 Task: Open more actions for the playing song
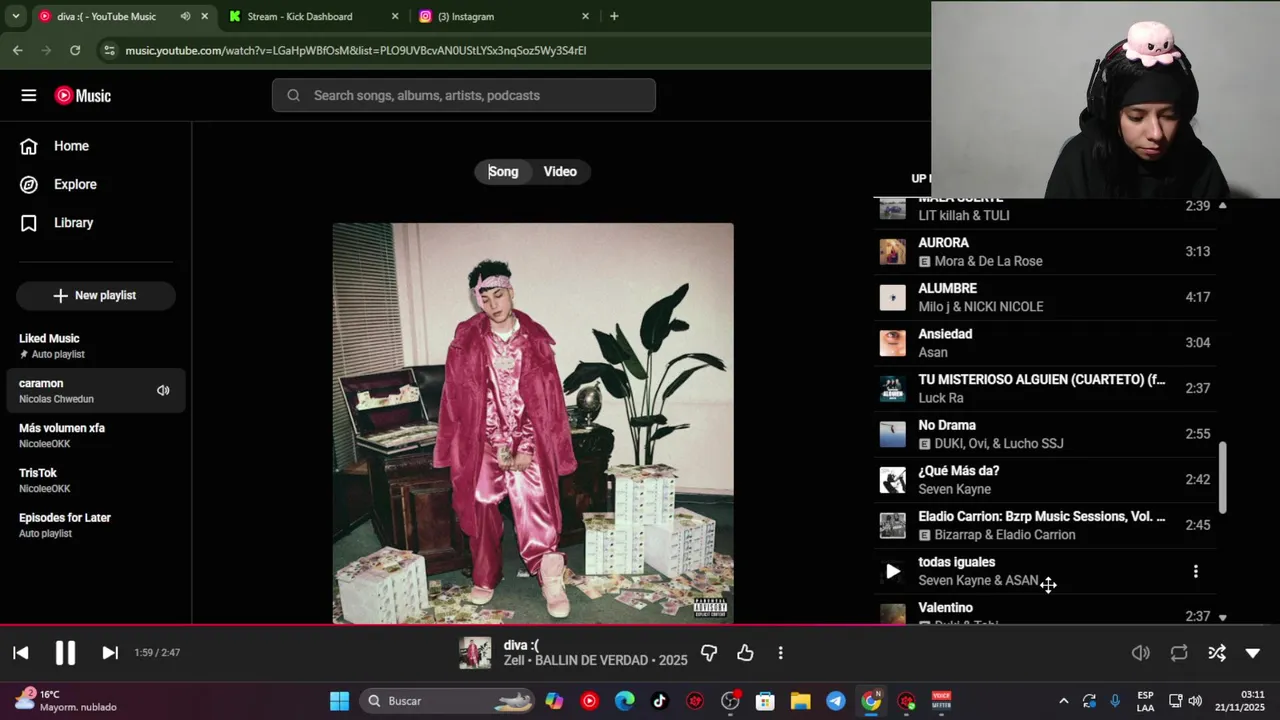click(780, 653)
